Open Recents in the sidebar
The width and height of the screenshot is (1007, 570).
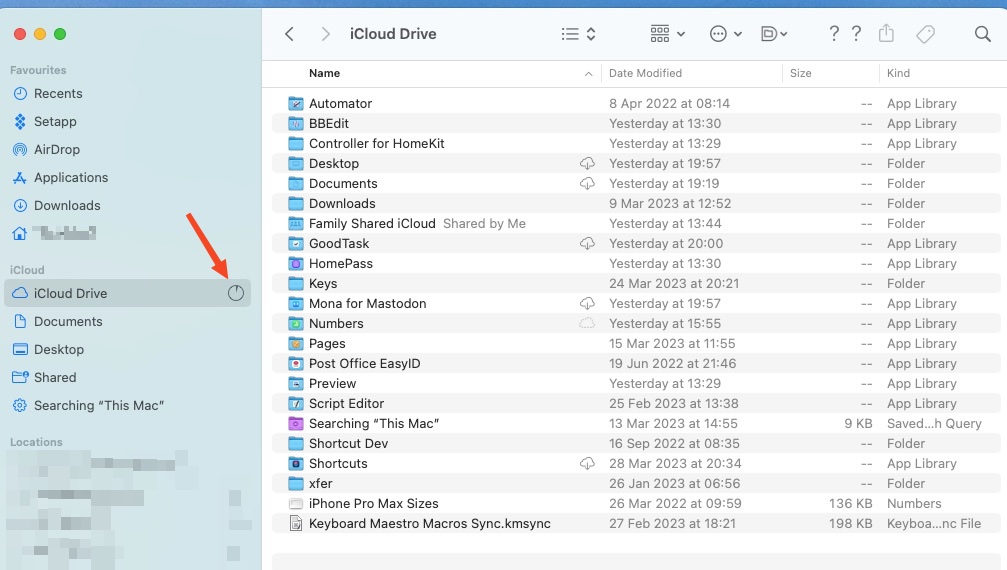pos(58,94)
